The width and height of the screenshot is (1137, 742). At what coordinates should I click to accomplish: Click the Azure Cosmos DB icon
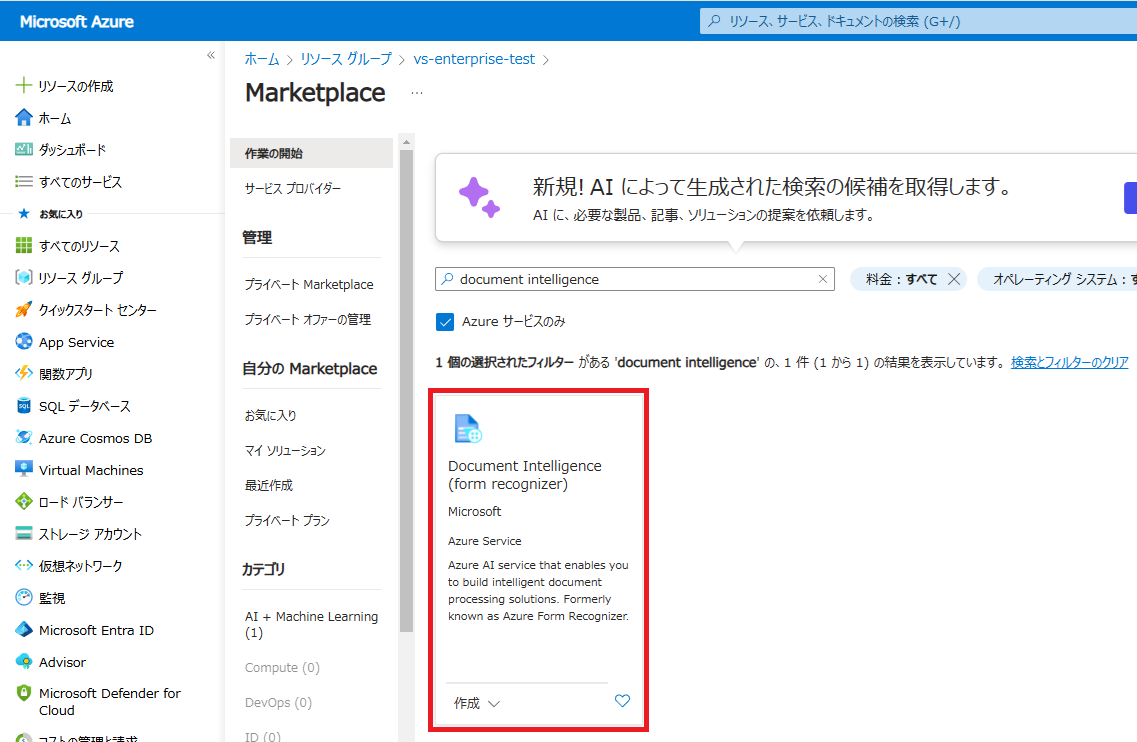coord(22,437)
